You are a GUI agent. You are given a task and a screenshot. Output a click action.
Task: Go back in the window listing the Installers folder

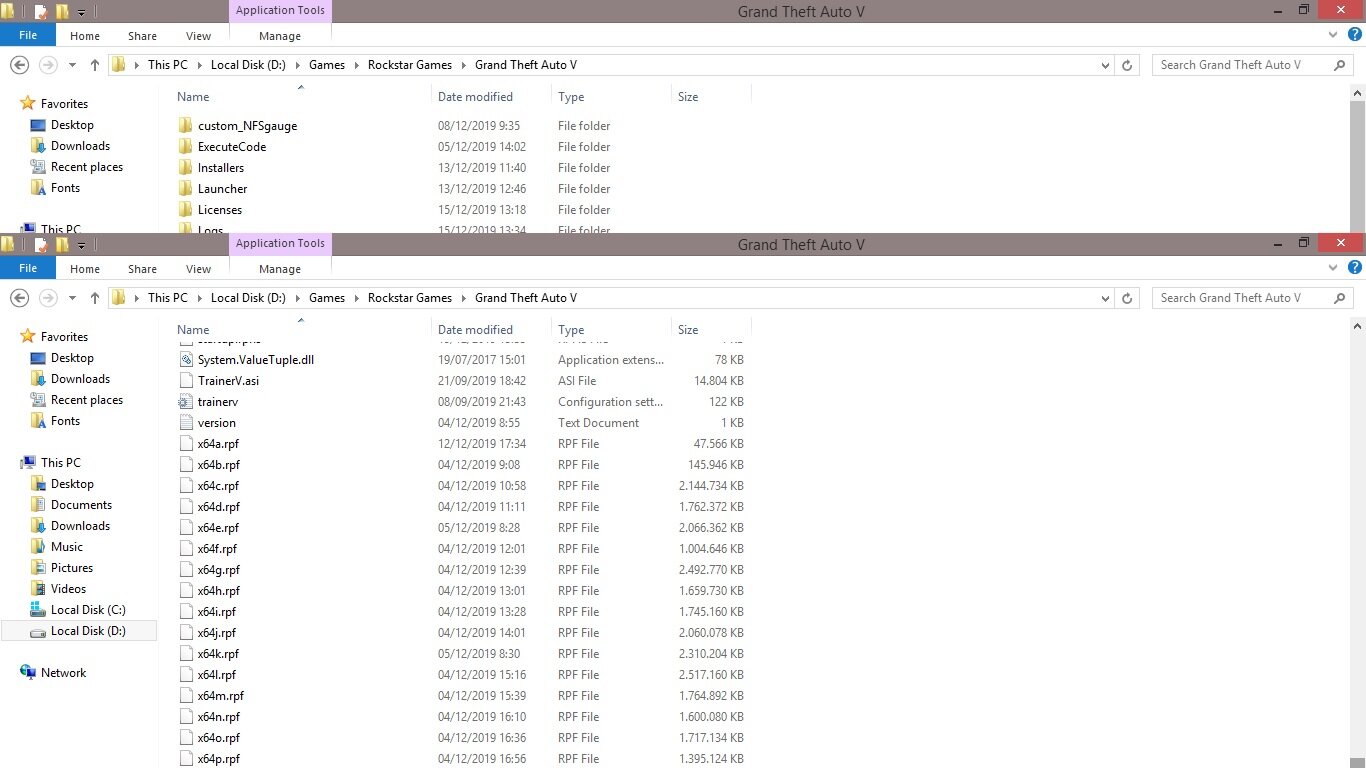coord(19,65)
